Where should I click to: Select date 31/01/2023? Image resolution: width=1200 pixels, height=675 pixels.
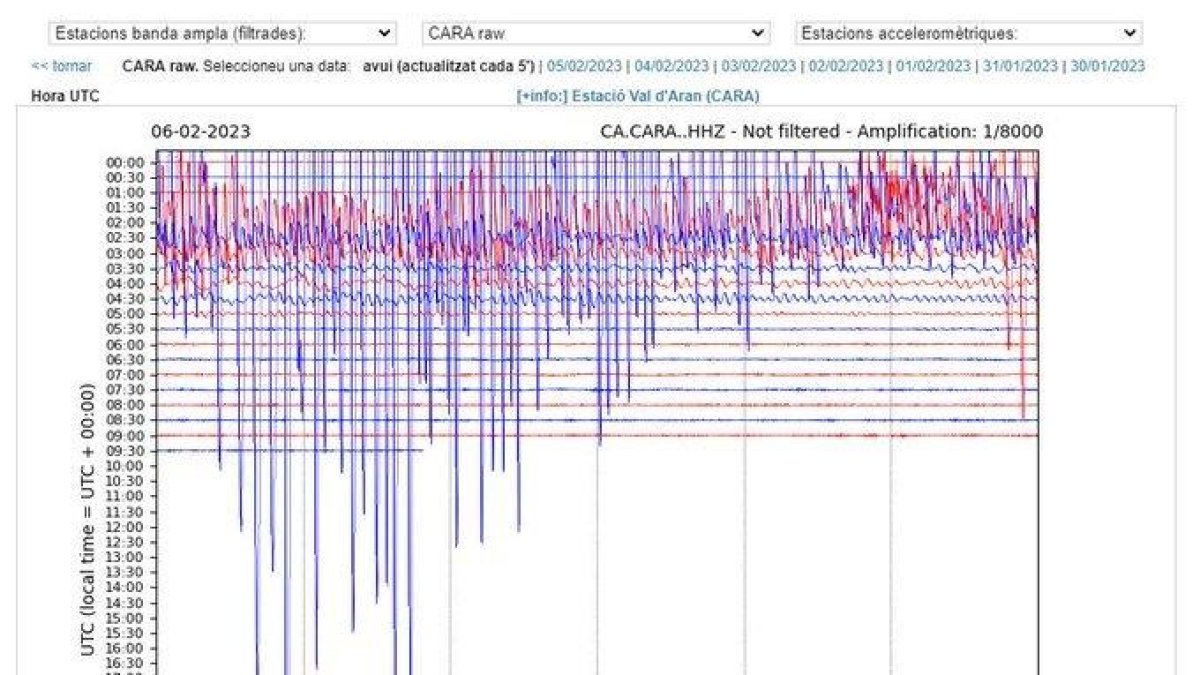(x=1020, y=66)
